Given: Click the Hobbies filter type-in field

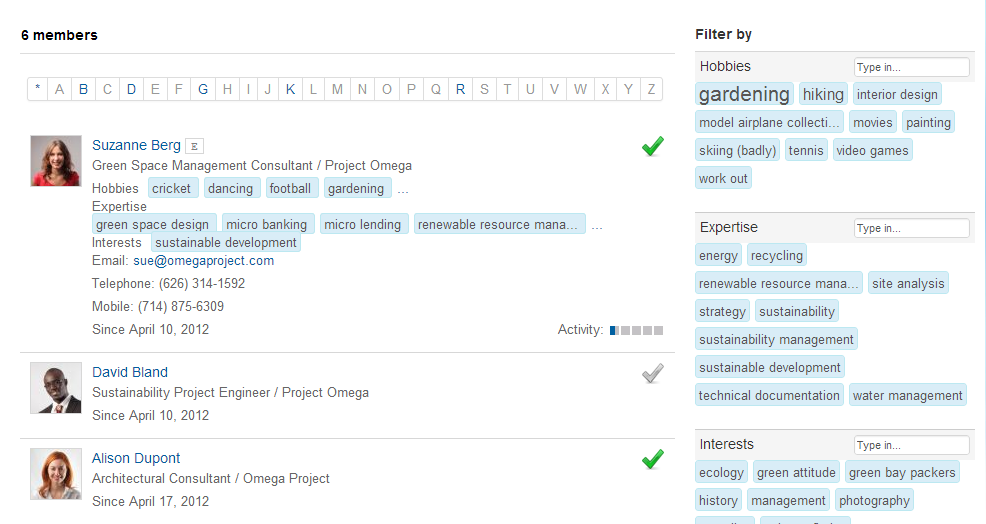Looking at the screenshot, I should pyautogui.click(x=911, y=67).
